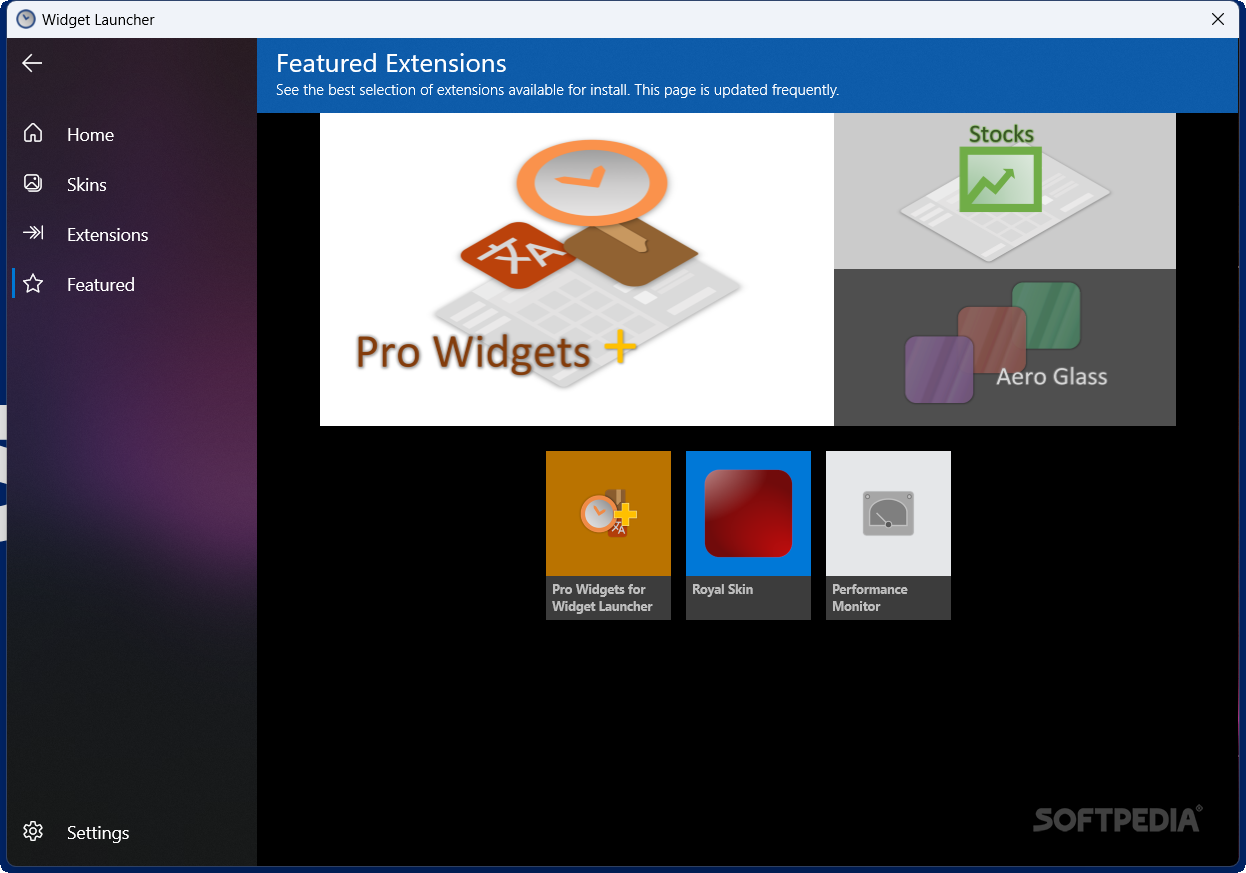Click the 'See the best selection' description text
1246x873 pixels.
click(557, 90)
